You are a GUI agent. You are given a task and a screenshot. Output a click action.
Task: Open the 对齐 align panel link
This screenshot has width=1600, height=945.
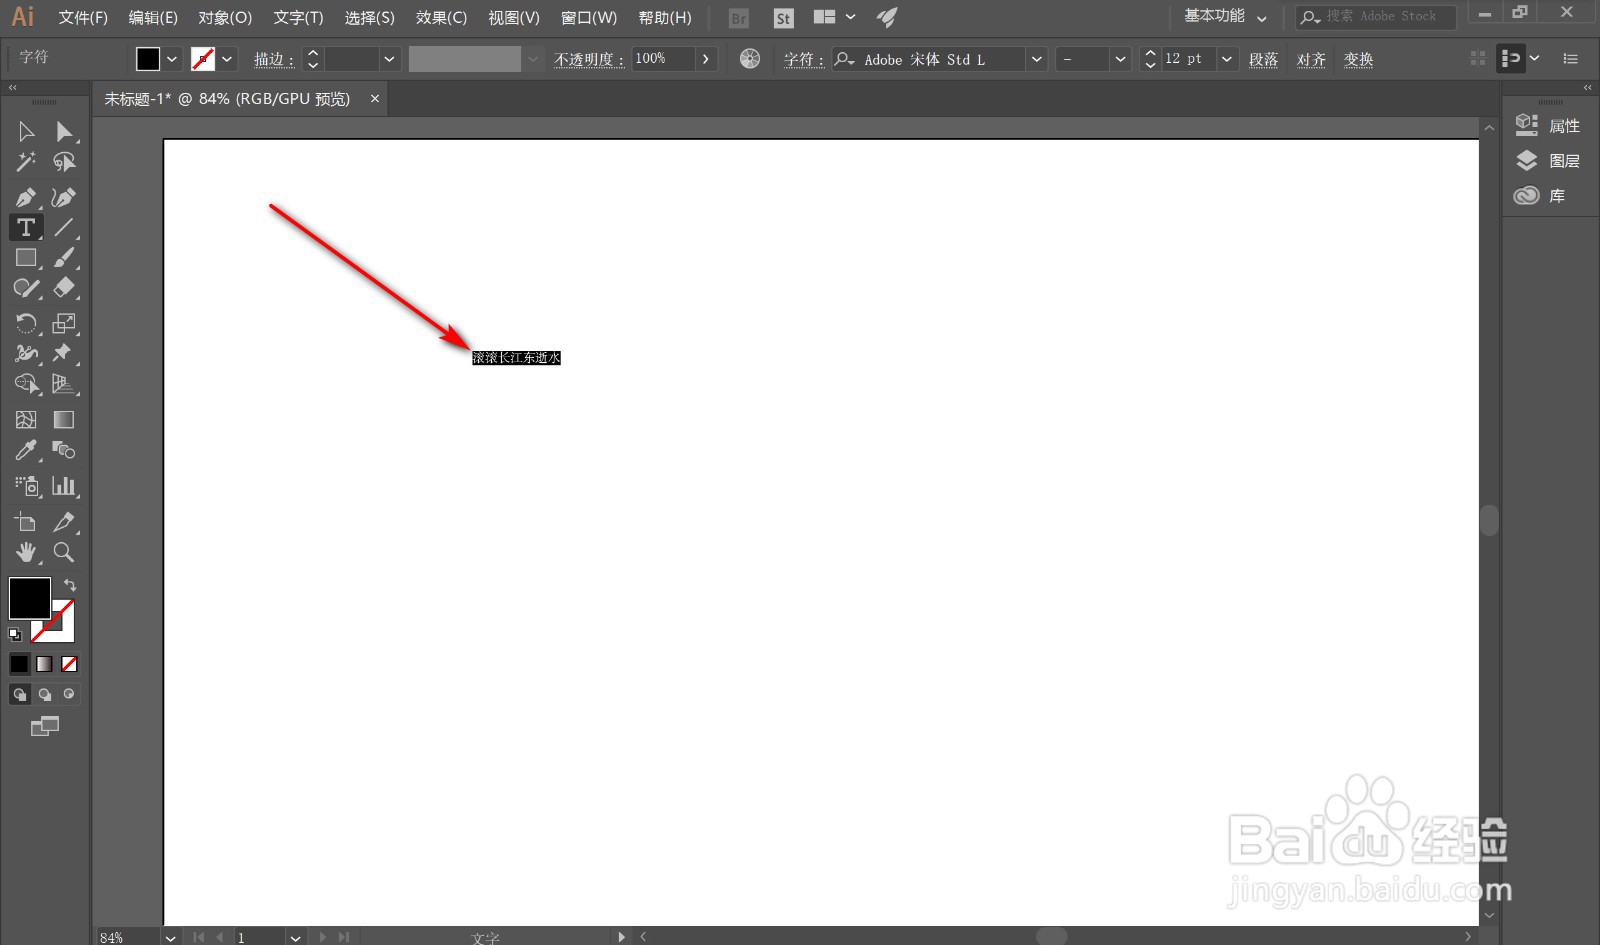point(1311,60)
